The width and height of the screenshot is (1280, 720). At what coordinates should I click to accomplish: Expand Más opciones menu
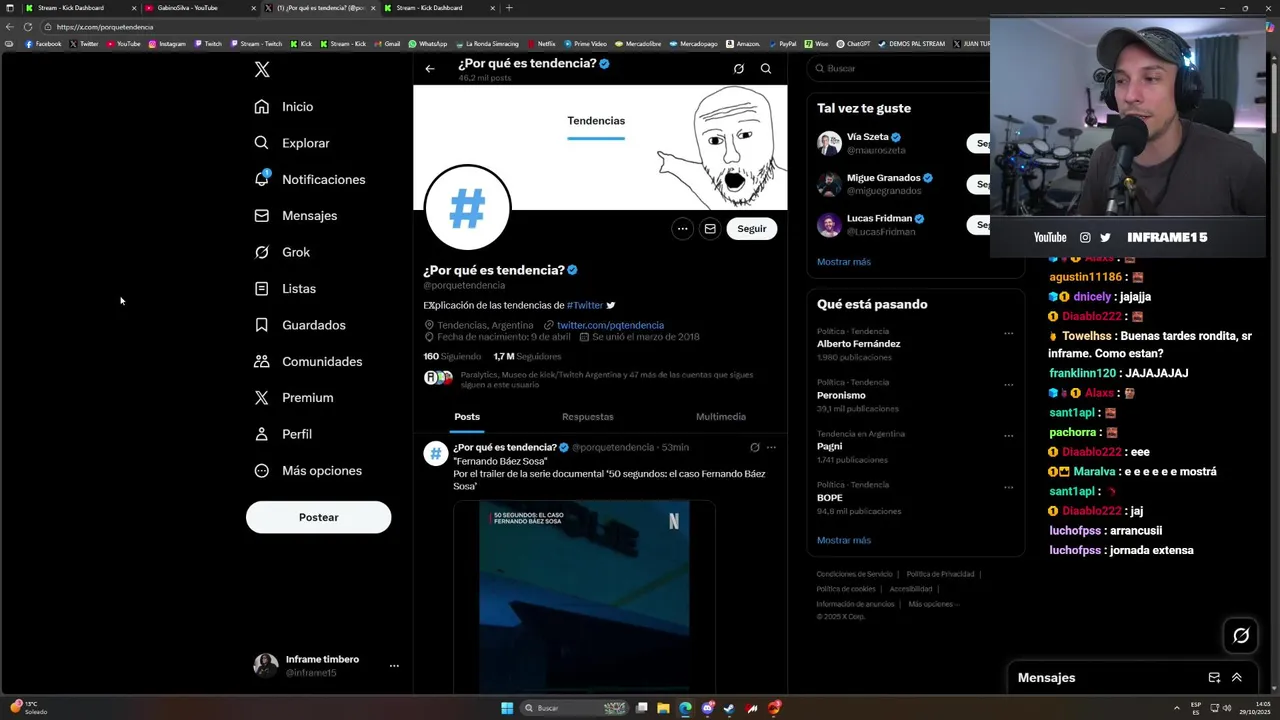click(307, 471)
